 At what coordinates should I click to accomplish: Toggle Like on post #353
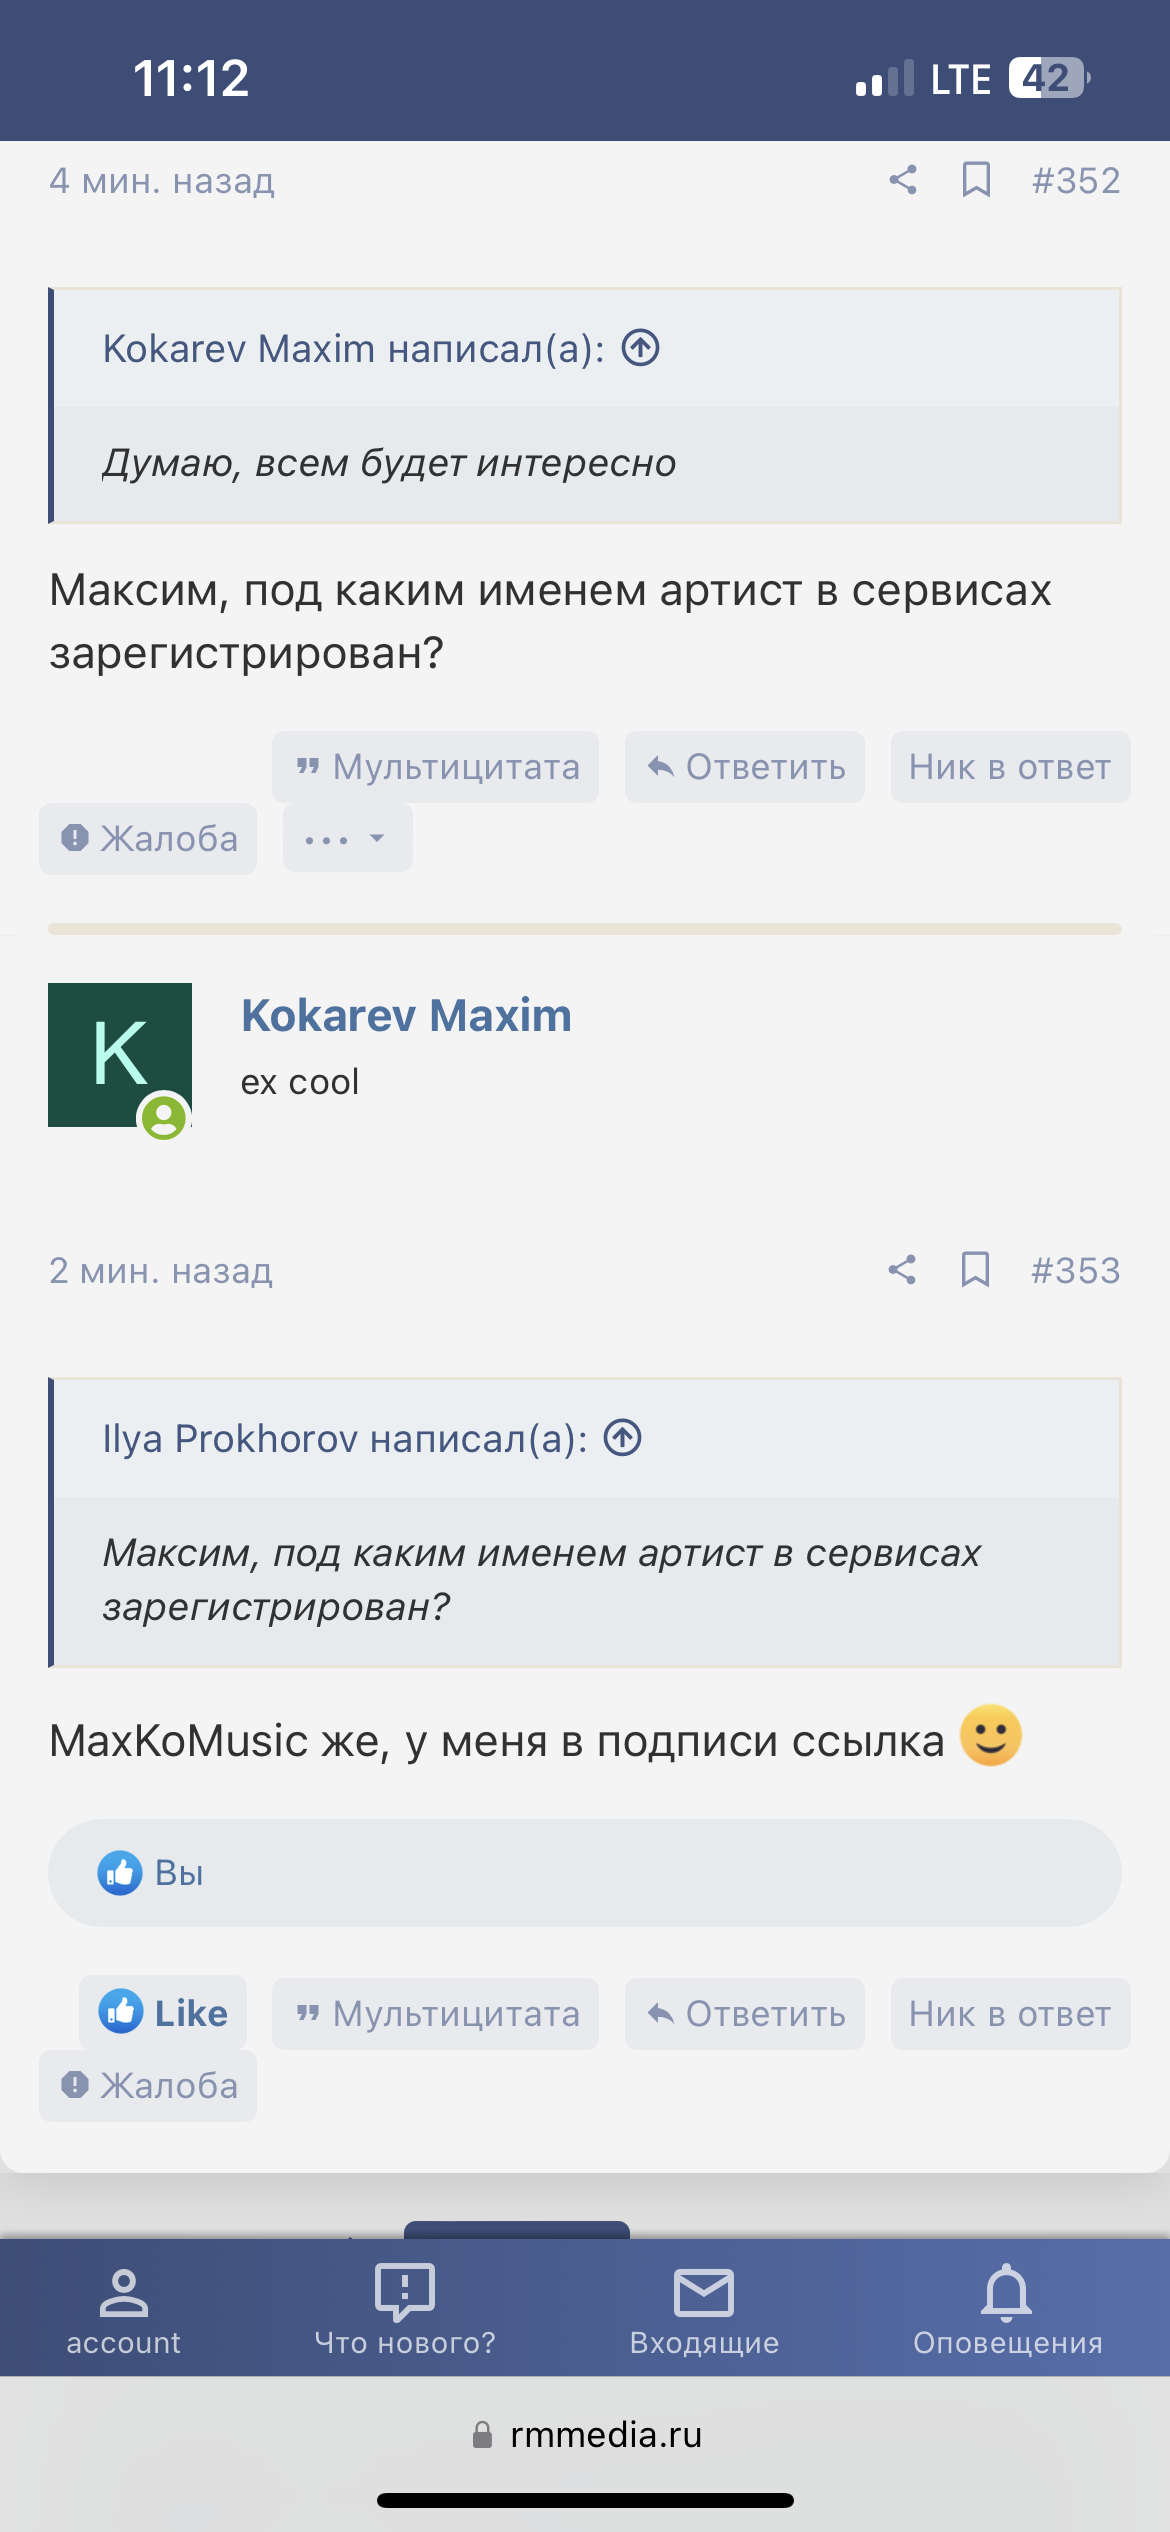tap(163, 2012)
